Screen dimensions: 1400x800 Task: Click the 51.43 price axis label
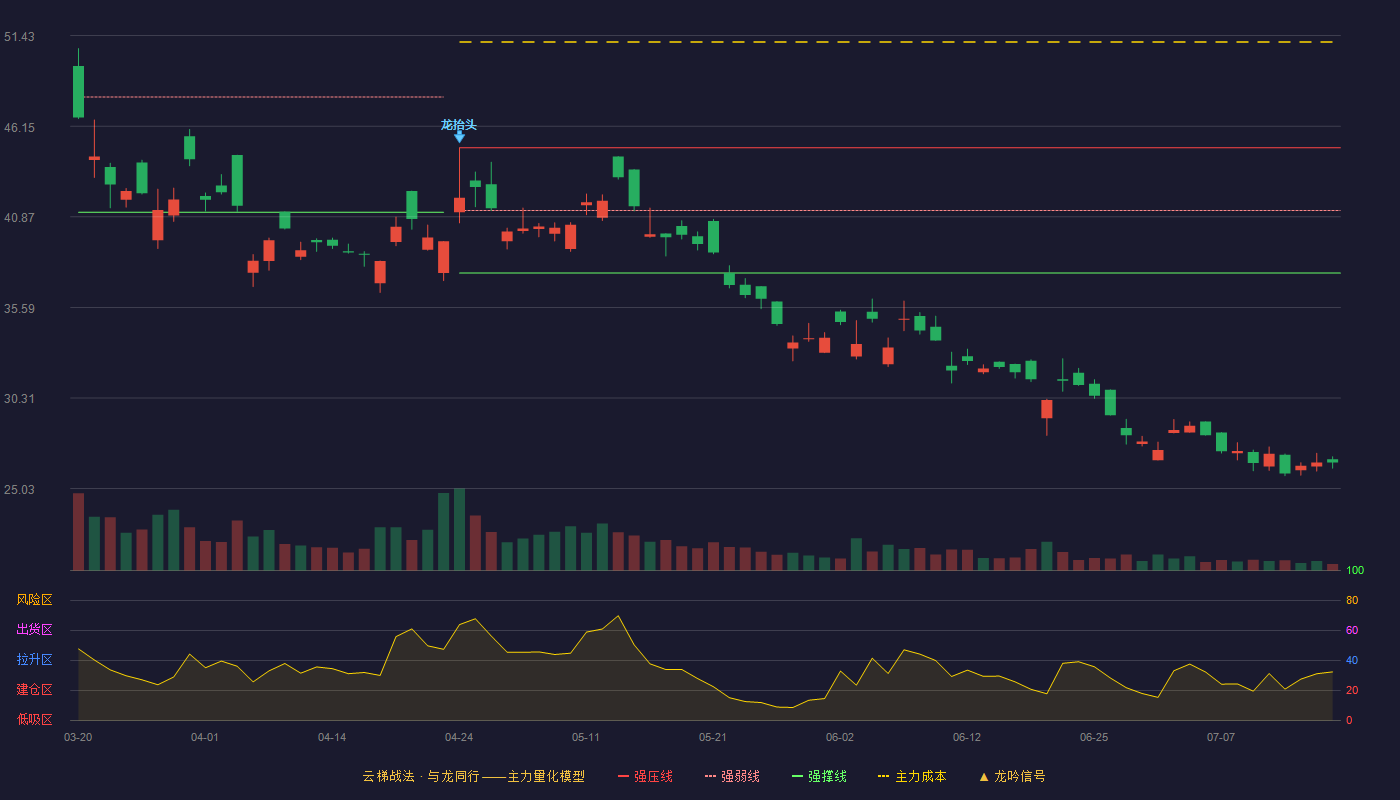click(19, 37)
